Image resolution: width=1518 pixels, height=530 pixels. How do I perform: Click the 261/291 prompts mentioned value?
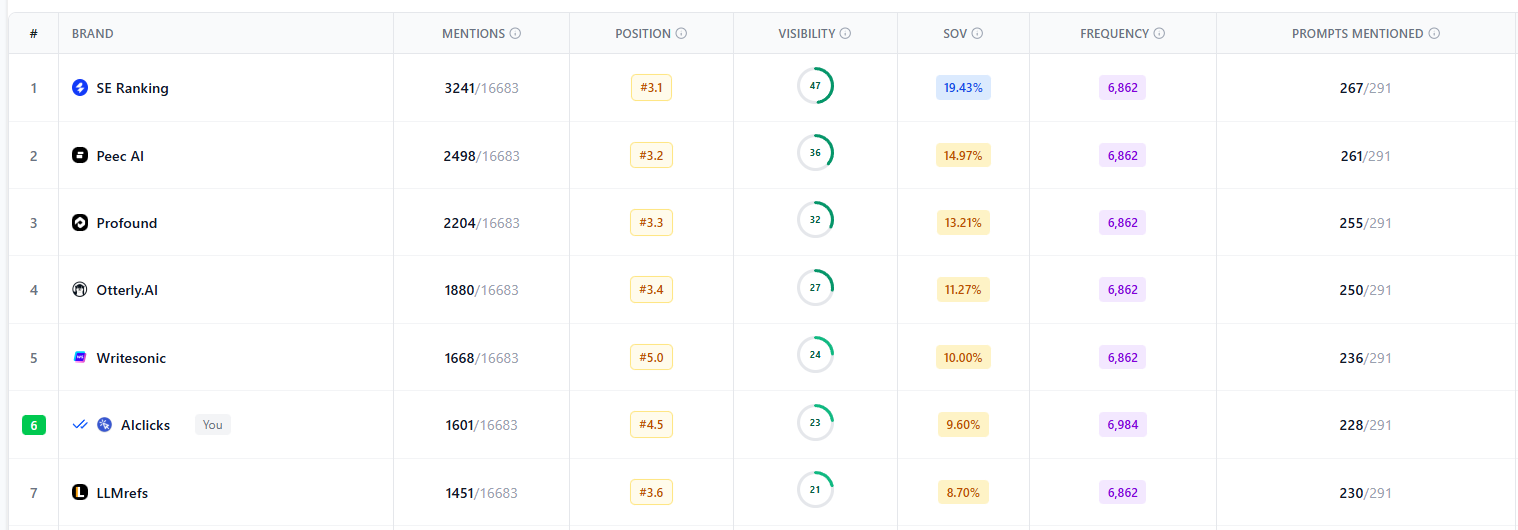1366,156
